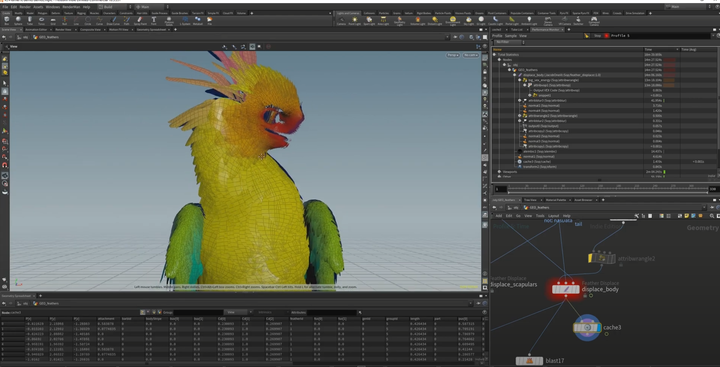
Task: Select the Null shelf tool
Action: tap(64, 20)
